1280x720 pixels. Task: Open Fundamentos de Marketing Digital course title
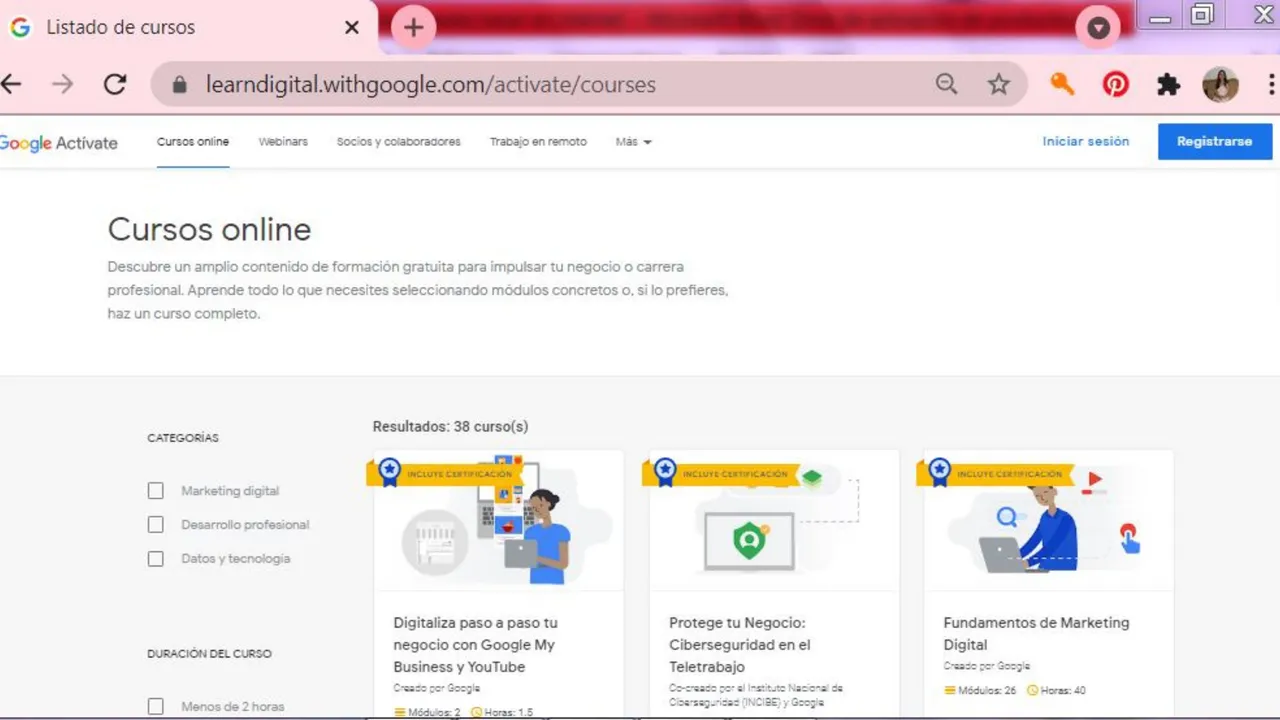(x=1036, y=634)
